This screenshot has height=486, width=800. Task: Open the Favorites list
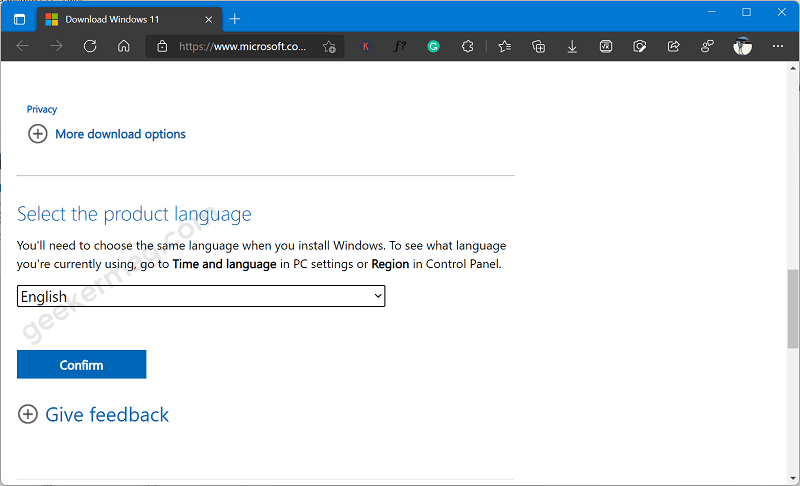pos(505,46)
